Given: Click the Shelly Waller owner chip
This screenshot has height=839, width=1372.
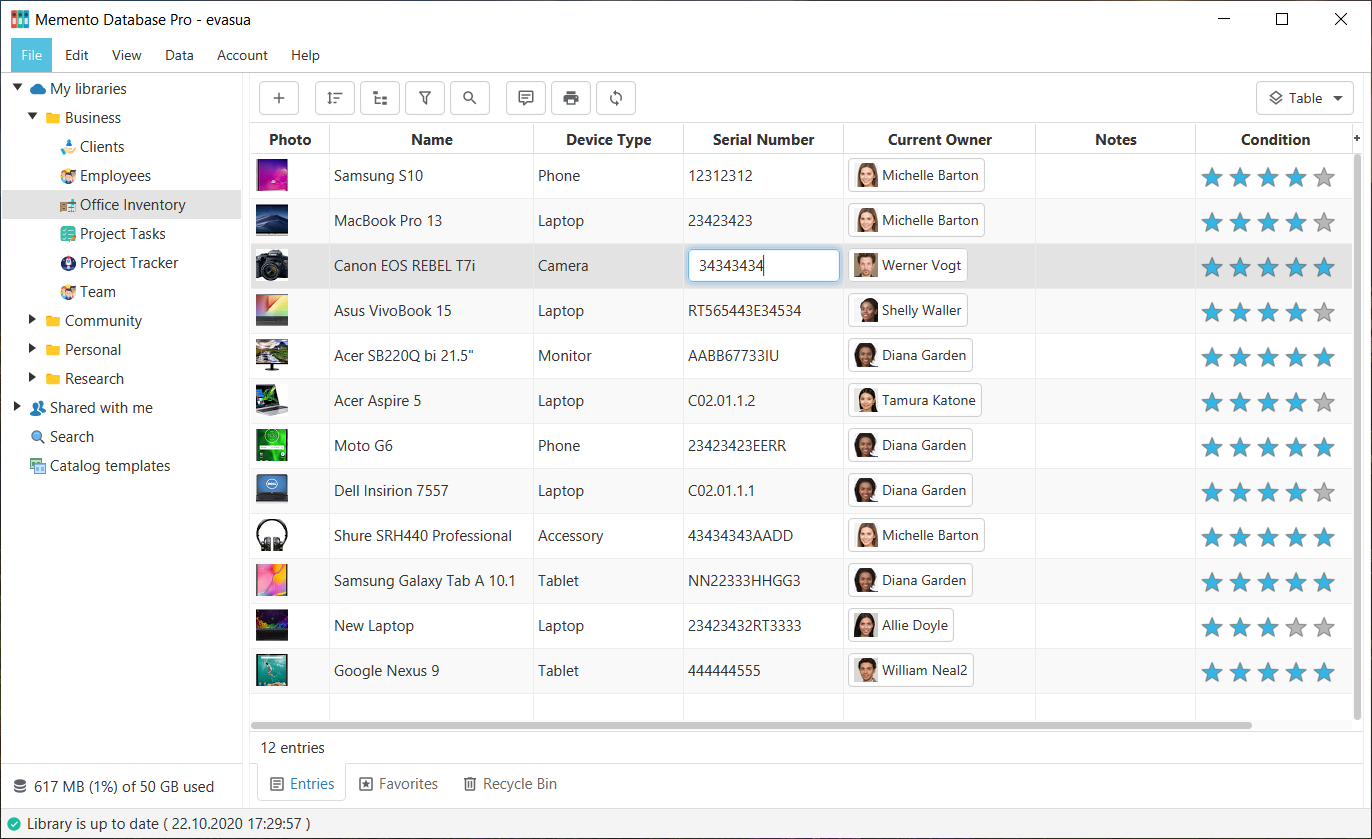Looking at the screenshot, I should point(908,310).
